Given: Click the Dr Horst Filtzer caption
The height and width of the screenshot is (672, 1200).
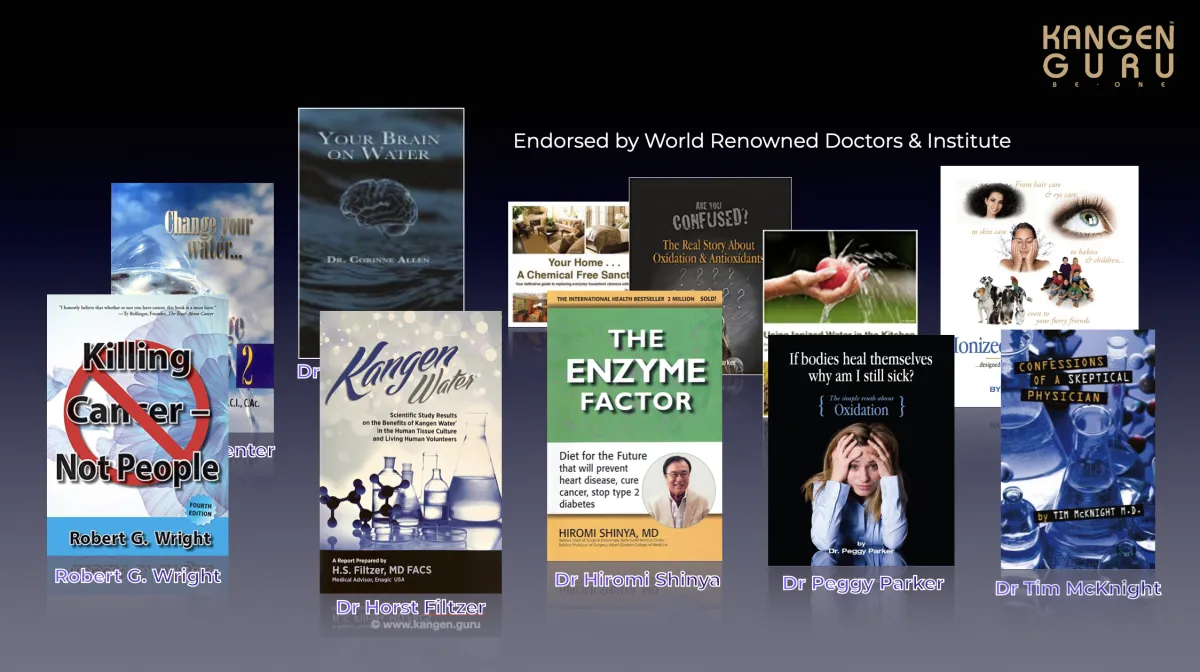Looking at the screenshot, I should pyautogui.click(x=411, y=607).
